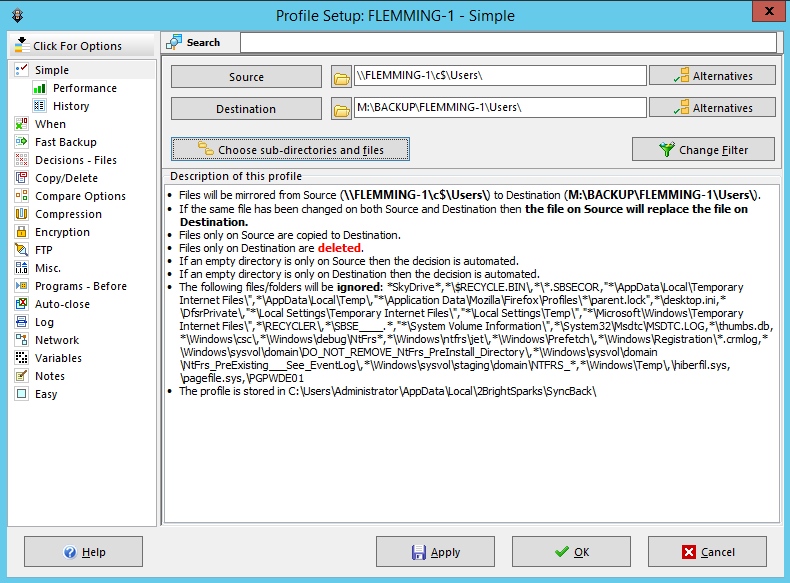The image size is (790, 583).
Task: Click the Easy mode icon
Action: point(22,394)
